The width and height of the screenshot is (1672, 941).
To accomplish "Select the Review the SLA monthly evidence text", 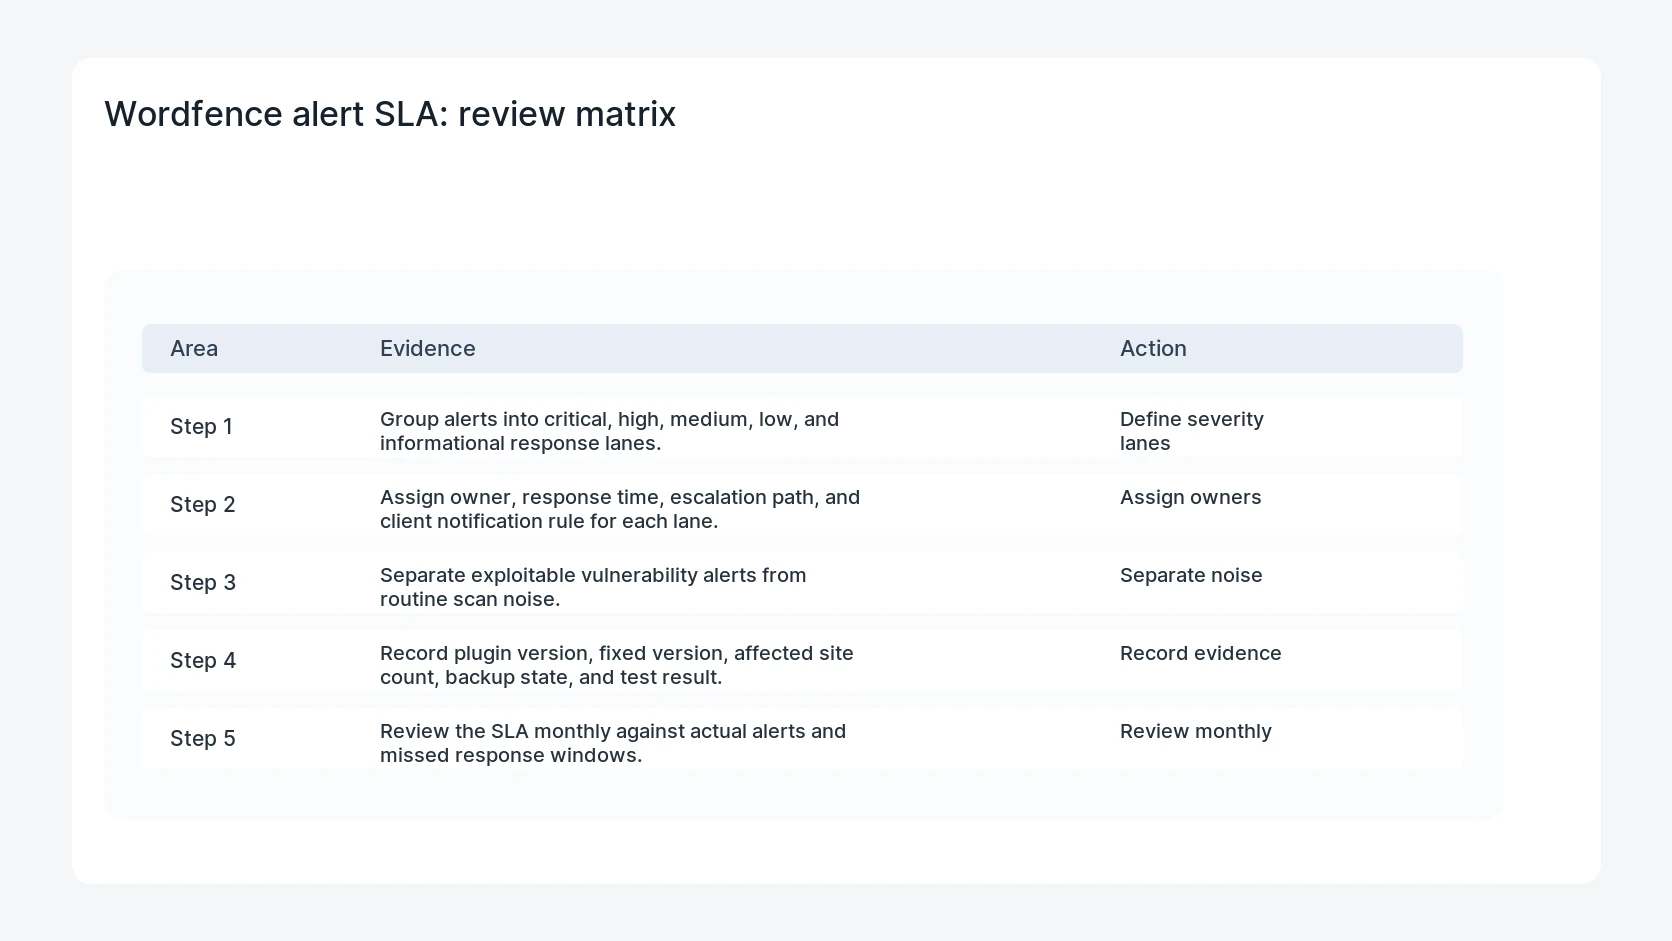I will tap(613, 743).
